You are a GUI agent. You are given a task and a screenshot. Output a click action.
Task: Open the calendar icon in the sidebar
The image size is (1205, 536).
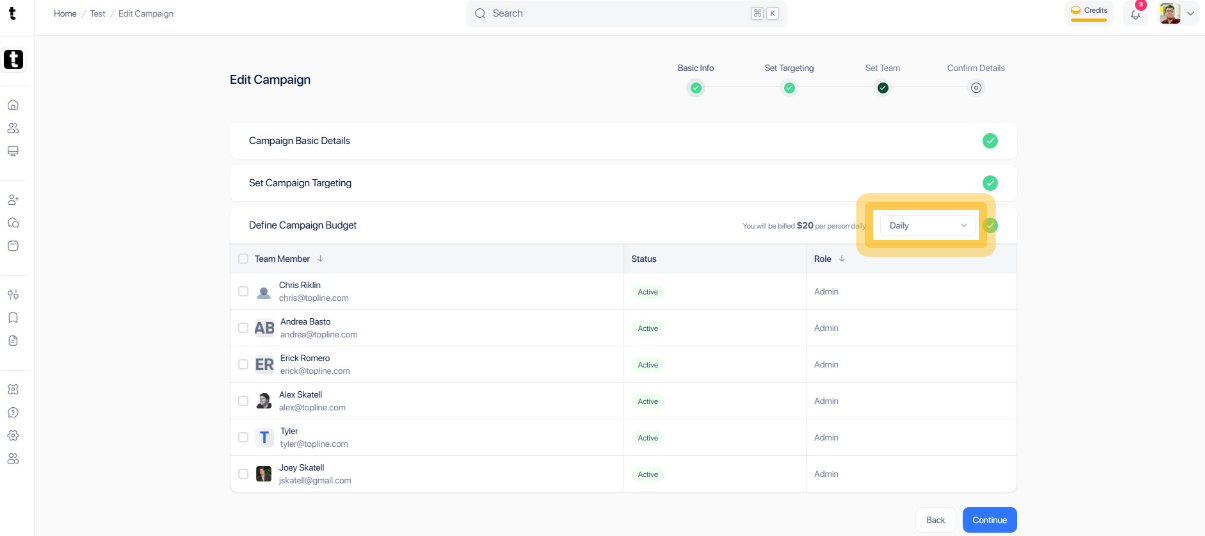click(x=13, y=246)
